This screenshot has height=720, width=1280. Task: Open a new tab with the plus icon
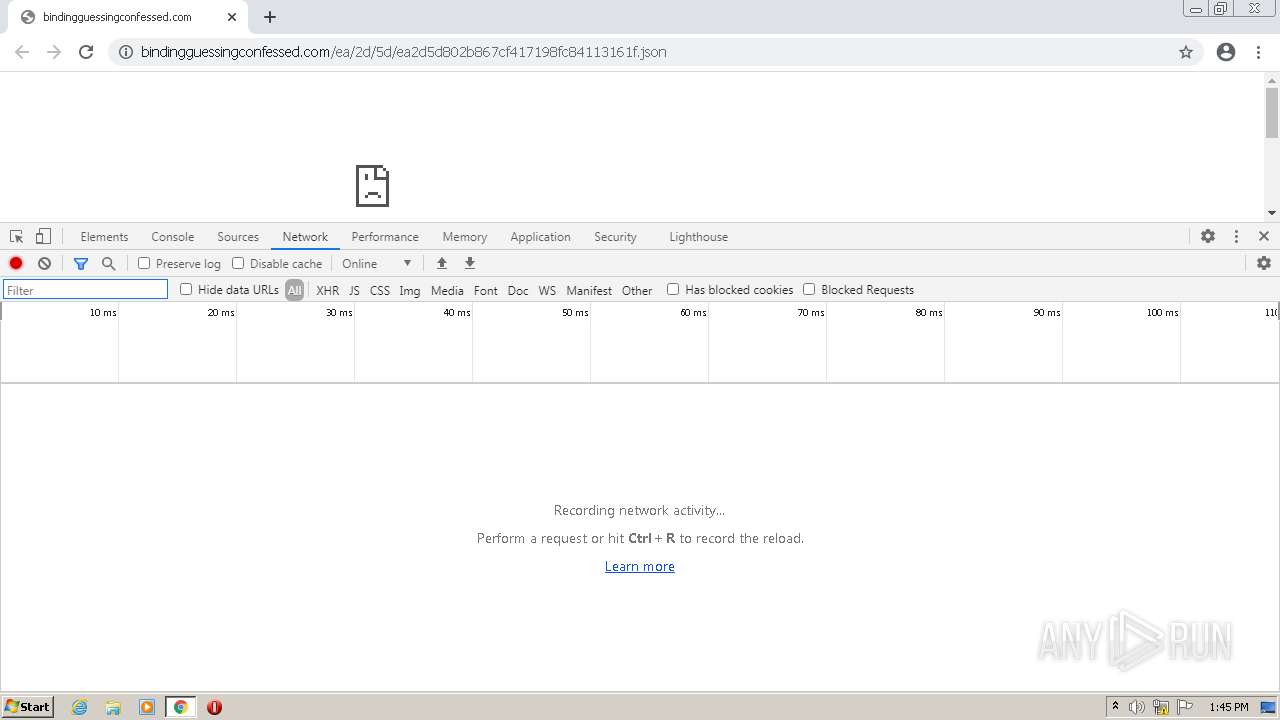click(x=270, y=17)
